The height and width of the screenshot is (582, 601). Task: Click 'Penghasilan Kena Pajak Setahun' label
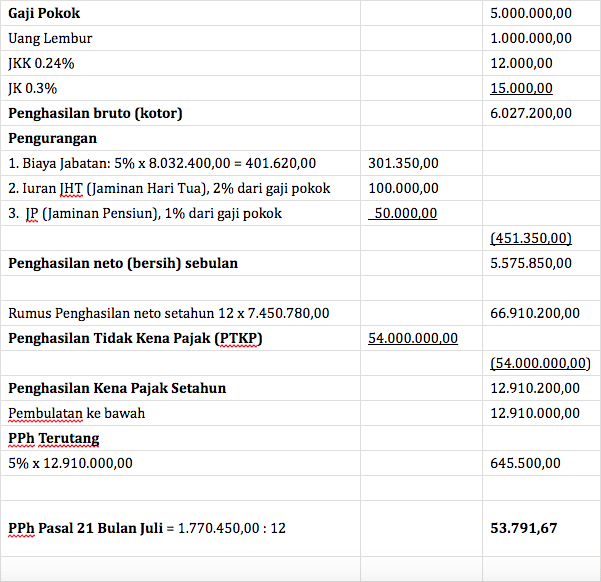[117, 388]
